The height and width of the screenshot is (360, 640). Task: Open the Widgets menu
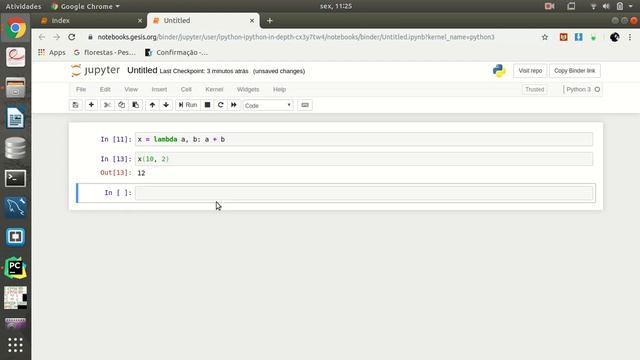248,89
